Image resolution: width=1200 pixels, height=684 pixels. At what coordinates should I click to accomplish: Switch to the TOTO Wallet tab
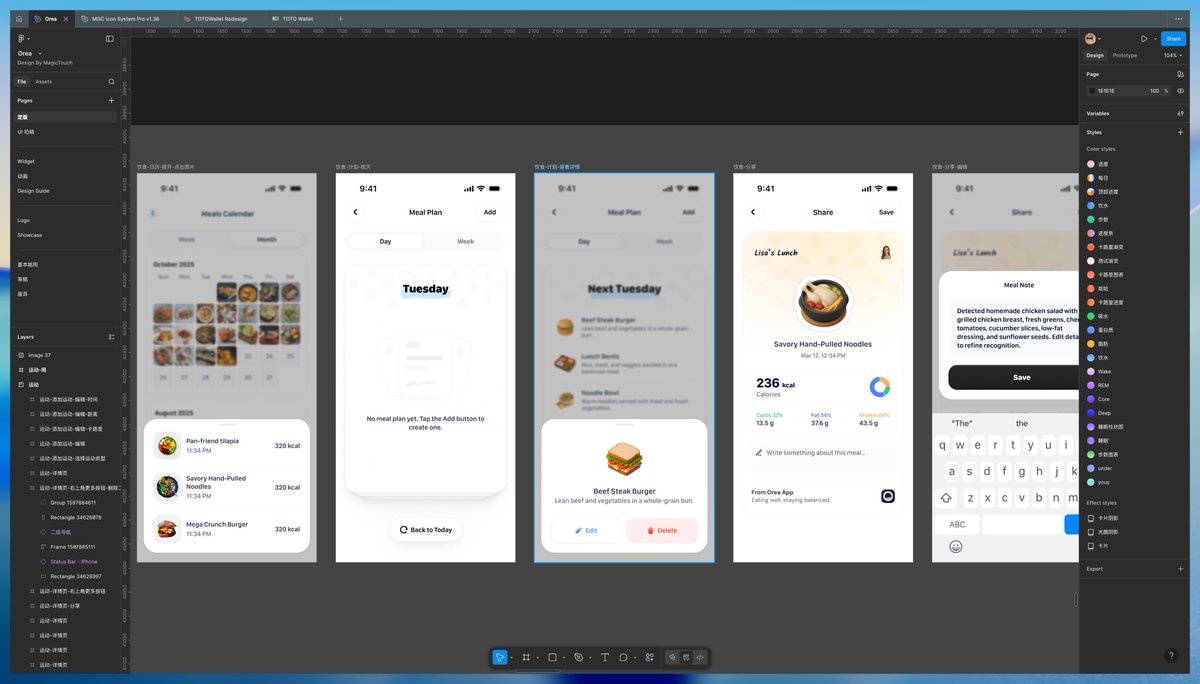coord(297,19)
